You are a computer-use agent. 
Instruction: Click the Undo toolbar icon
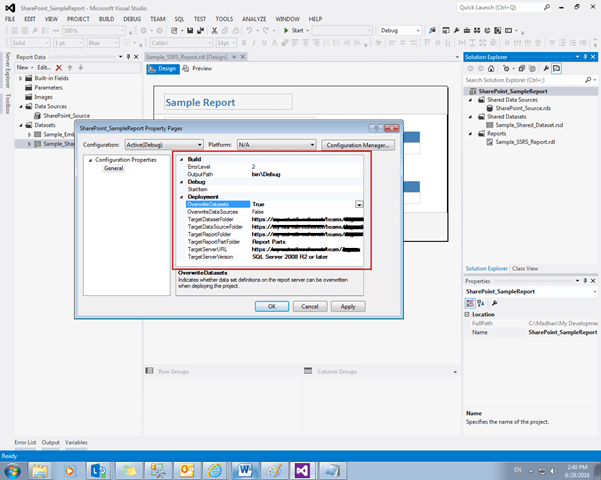pos(250,30)
